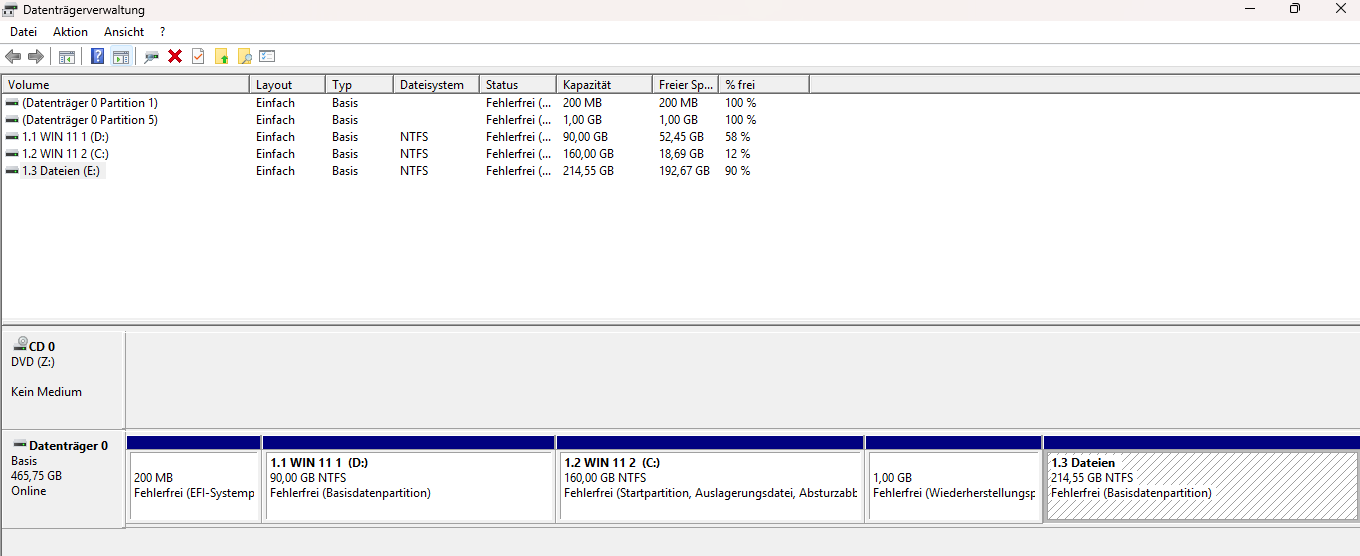
Task: Click drive icon beside 1.1 WIN 11 1 (D:)
Action: (x=12, y=137)
